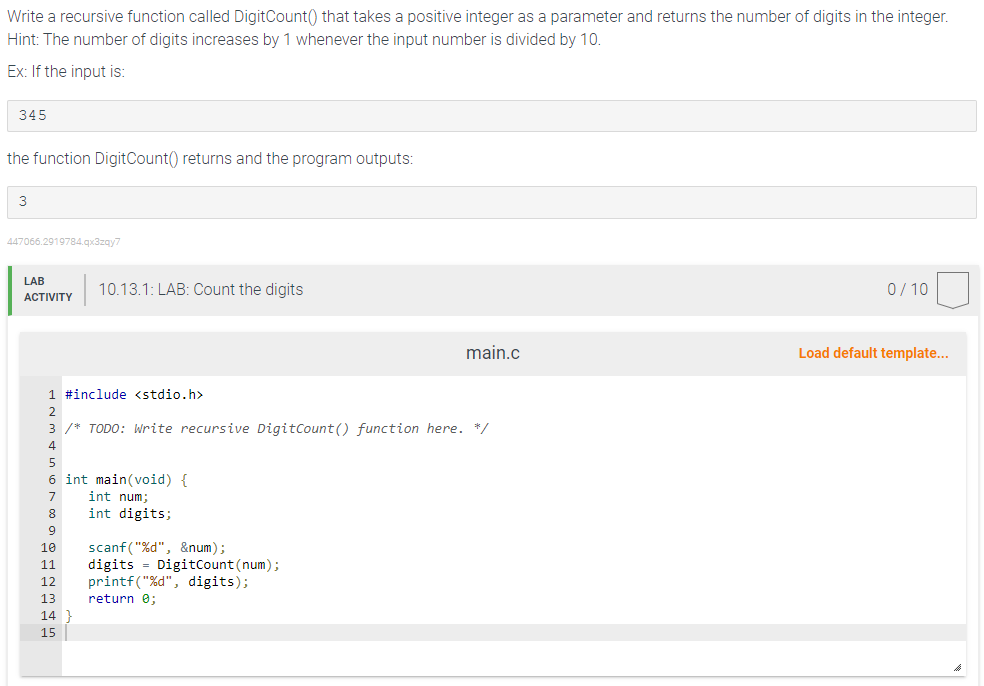
Task: Open the Load default template... link
Action: point(873,352)
